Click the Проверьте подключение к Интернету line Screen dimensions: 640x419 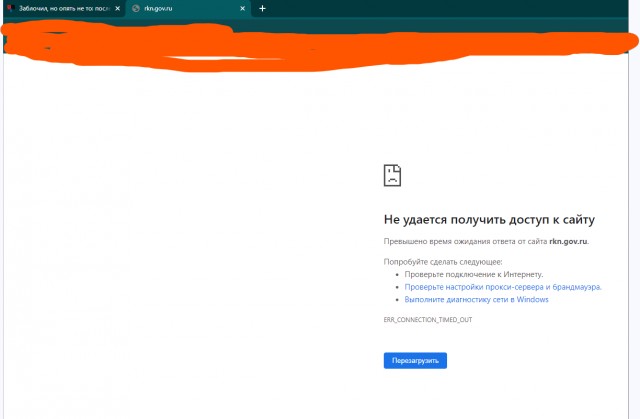474,274
